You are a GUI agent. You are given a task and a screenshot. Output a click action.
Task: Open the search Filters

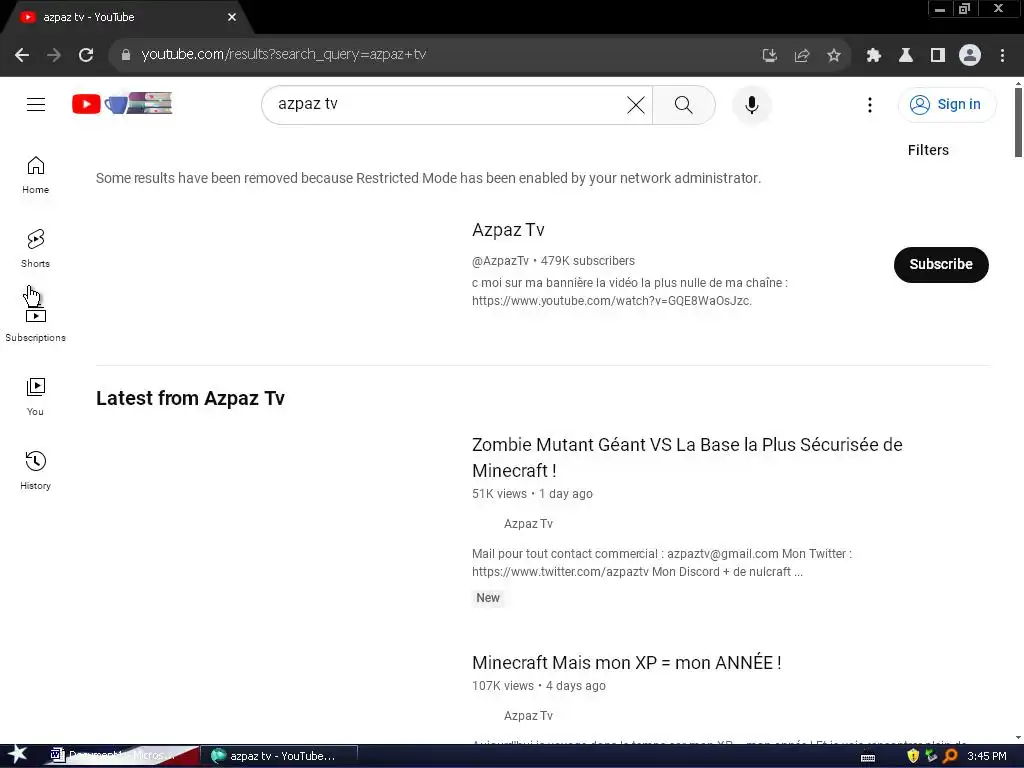coord(928,150)
